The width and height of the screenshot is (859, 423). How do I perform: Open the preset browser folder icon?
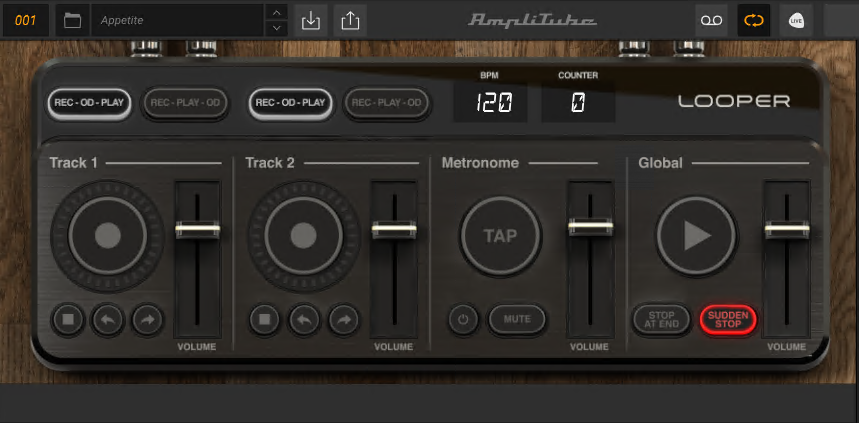(71, 19)
